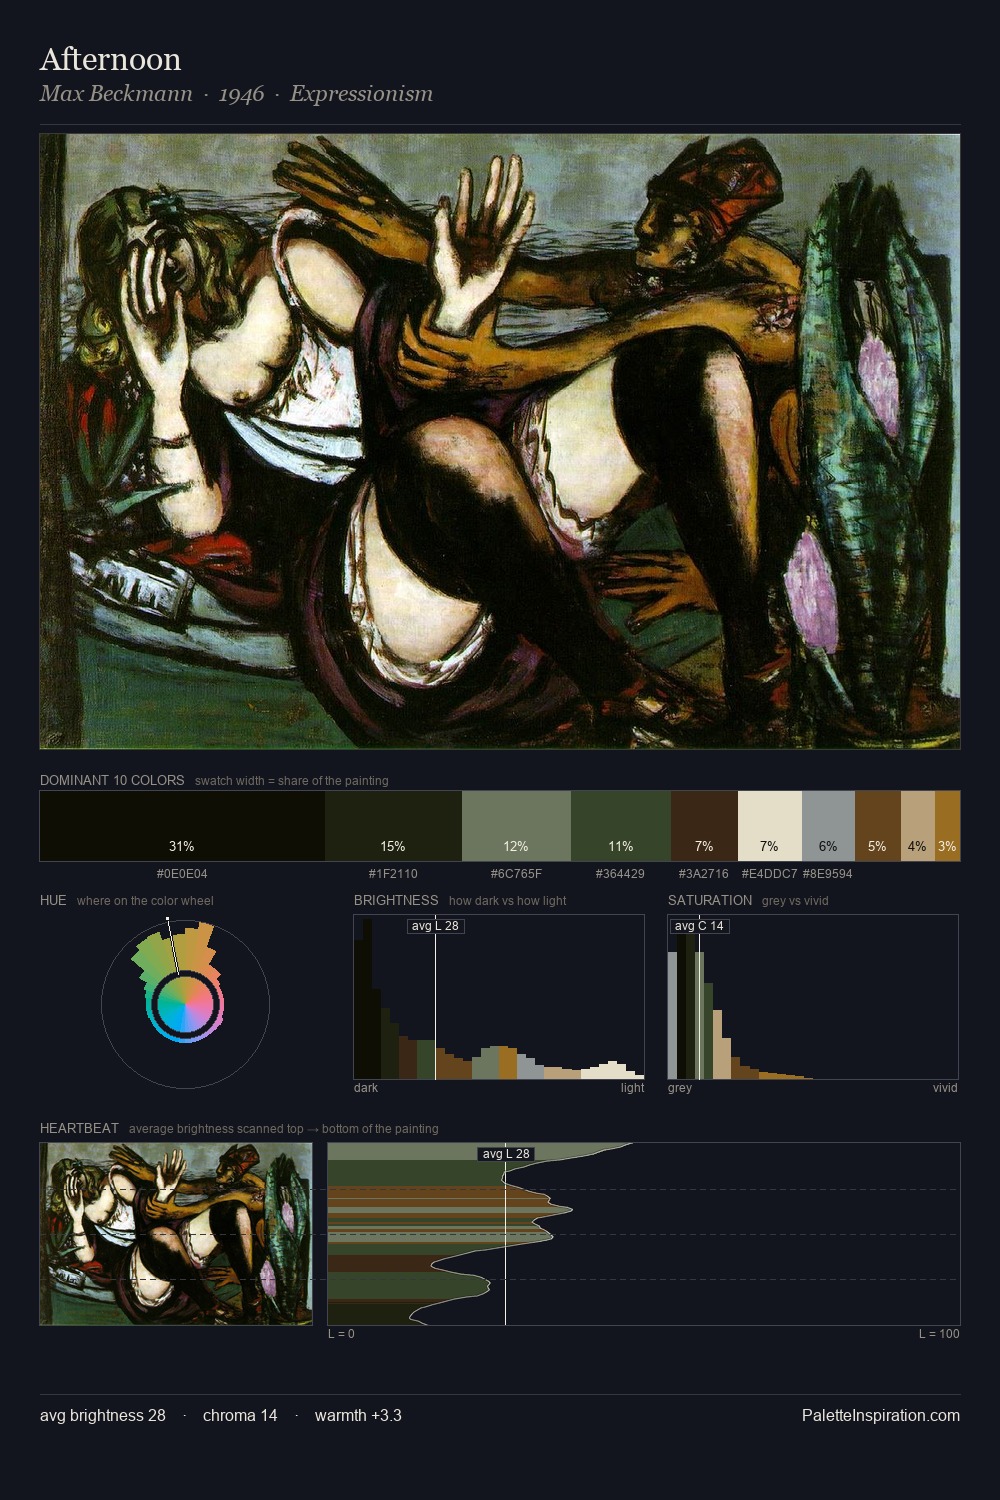This screenshot has width=1000, height=1500.
Task: Select the 15% dark green swatch #1F2110
Action: click(x=393, y=826)
